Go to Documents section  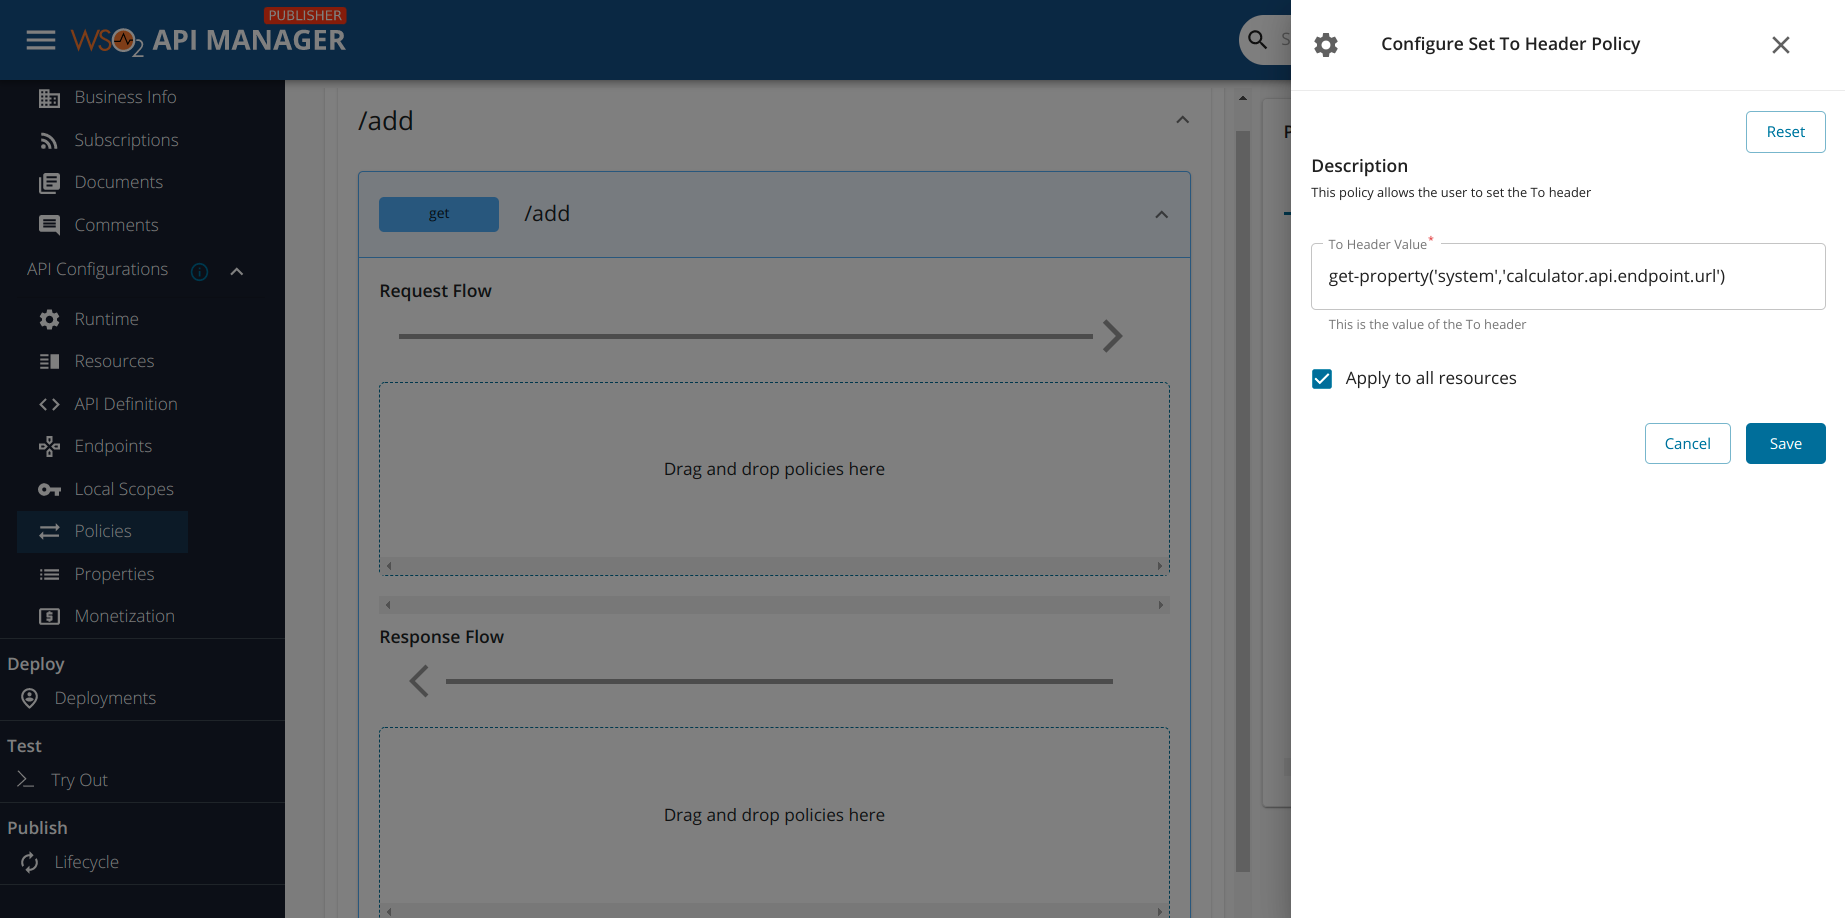tap(118, 183)
